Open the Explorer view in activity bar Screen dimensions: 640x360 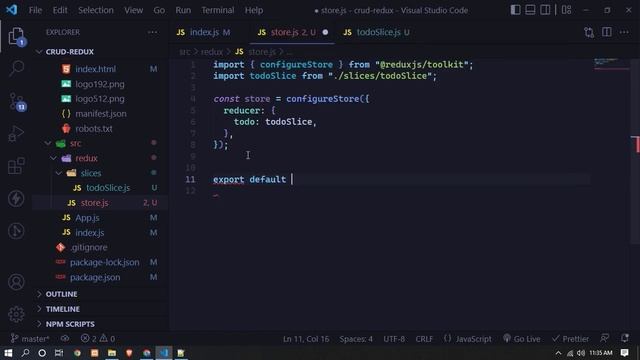16,36
